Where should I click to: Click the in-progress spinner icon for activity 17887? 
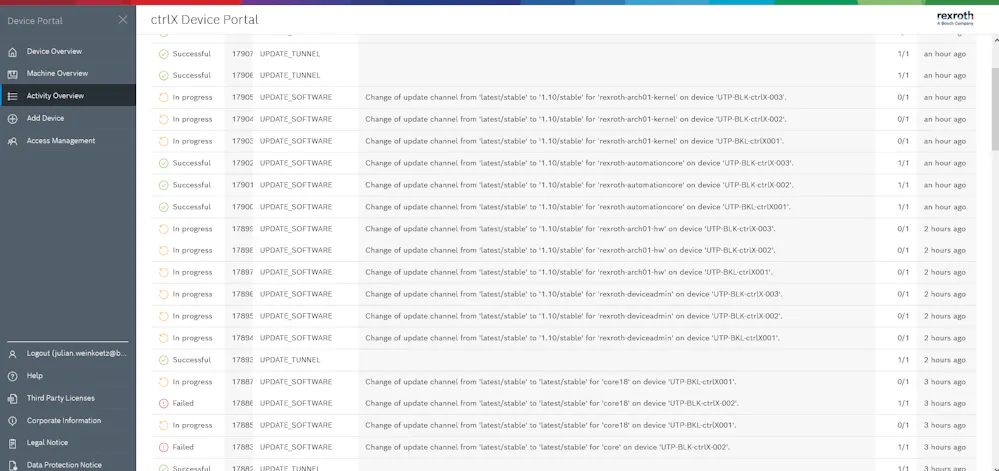(164, 382)
